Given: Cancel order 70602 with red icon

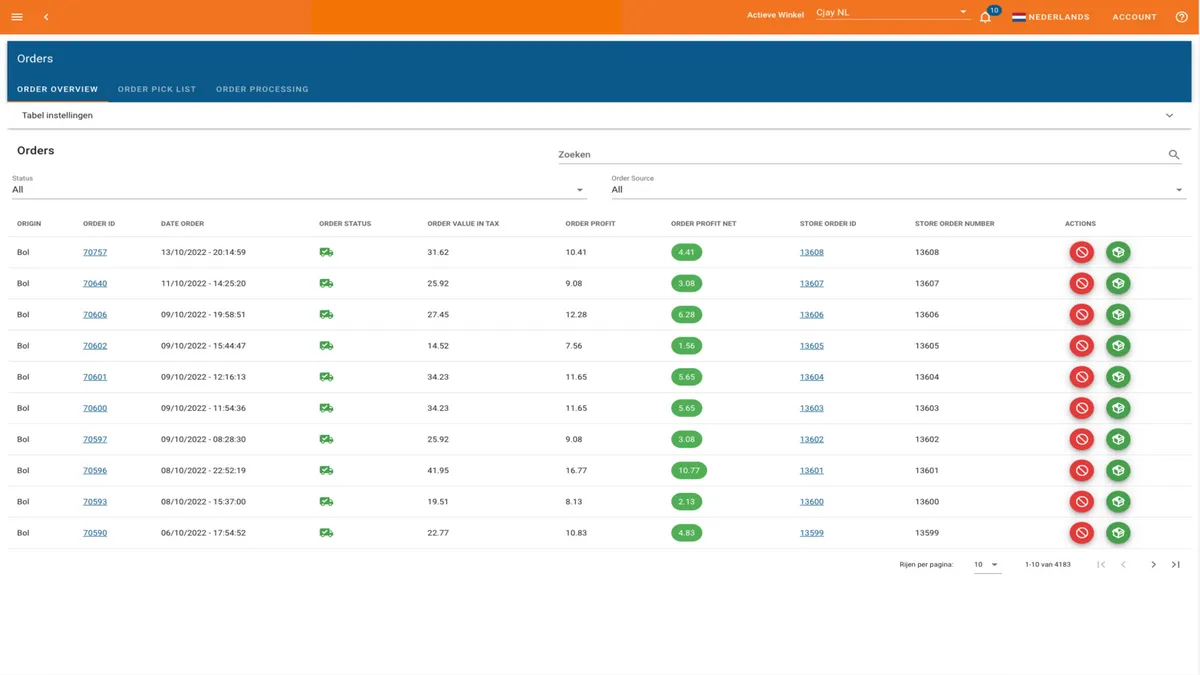Looking at the screenshot, I should tap(1081, 346).
